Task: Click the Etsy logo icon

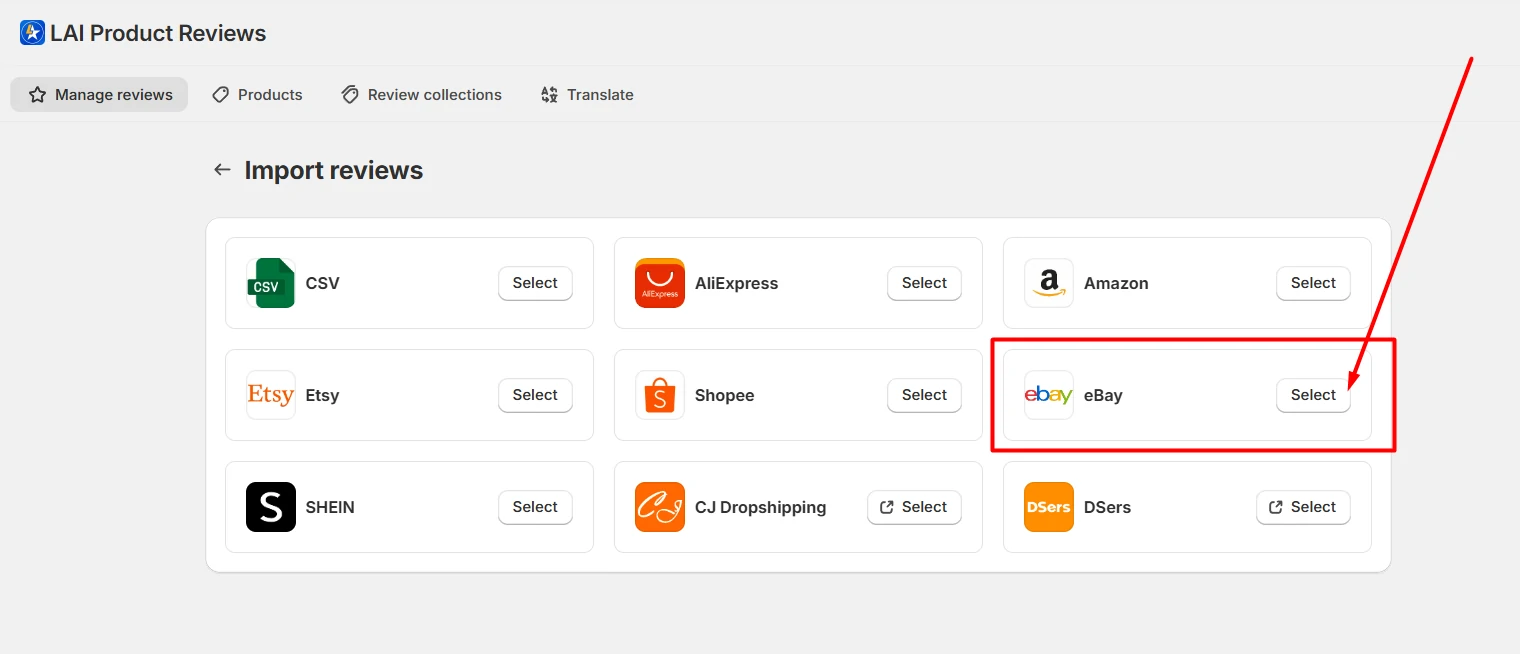Action: [x=271, y=395]
